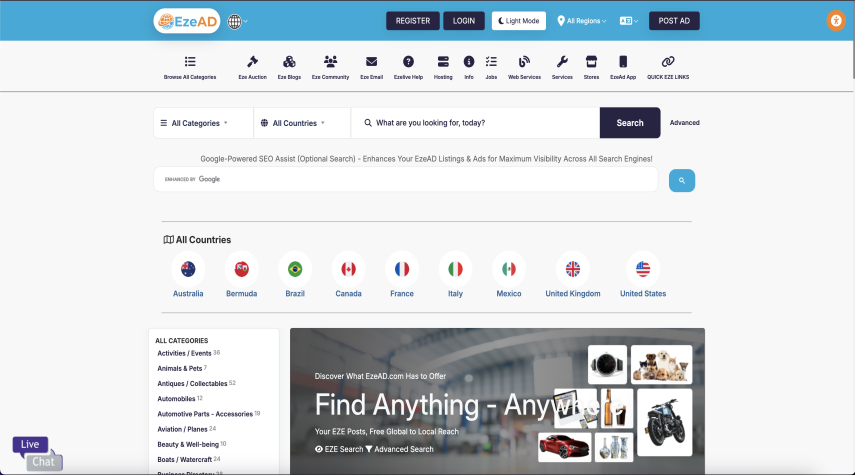Open Automobiles category
This screenshot has width=855, height=475.
click(176, 399)
